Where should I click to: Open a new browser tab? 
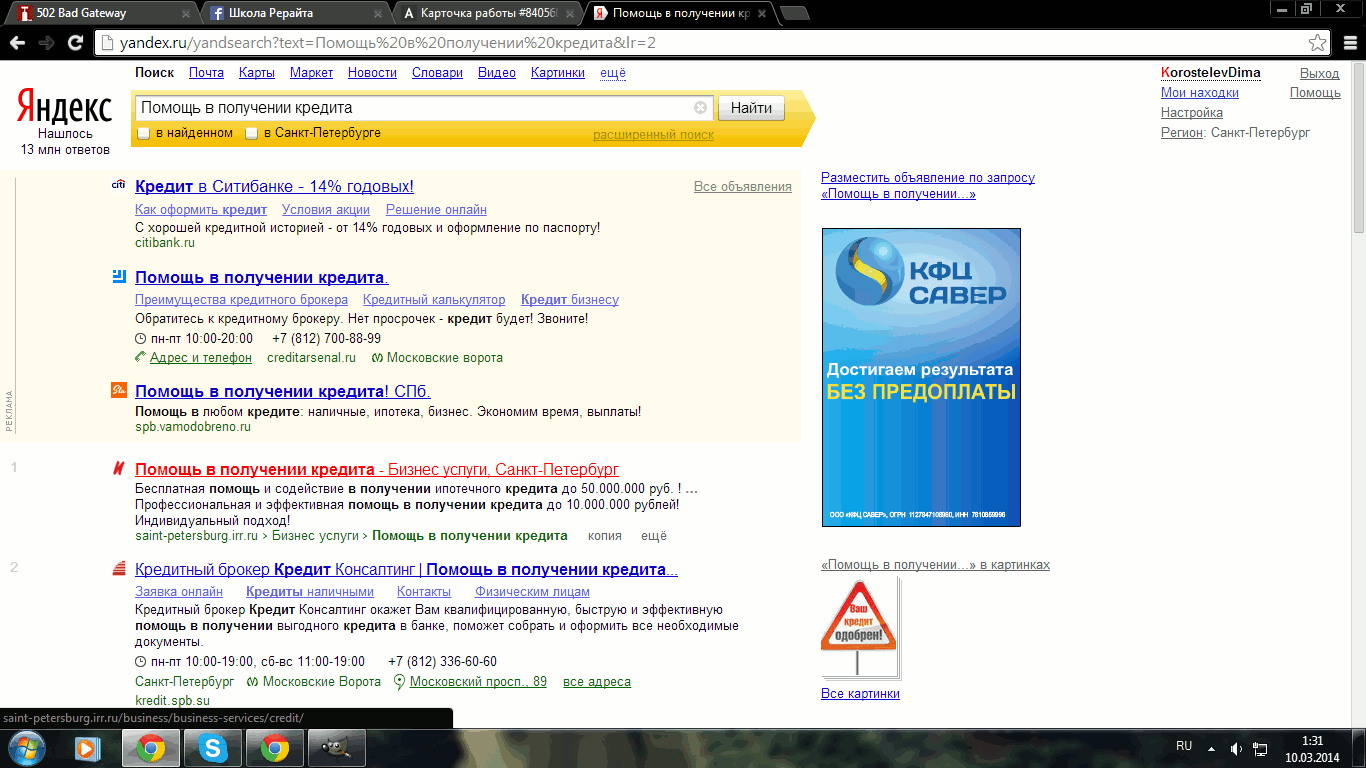click(794, 13)
